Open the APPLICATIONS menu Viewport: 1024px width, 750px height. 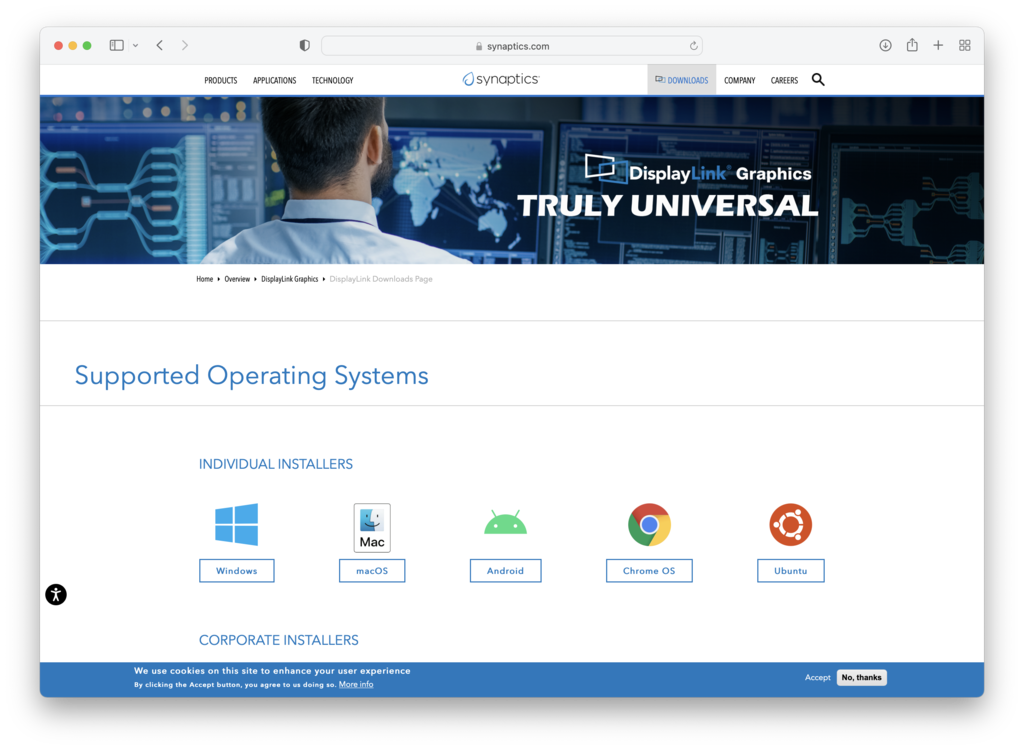pos(274,80)
